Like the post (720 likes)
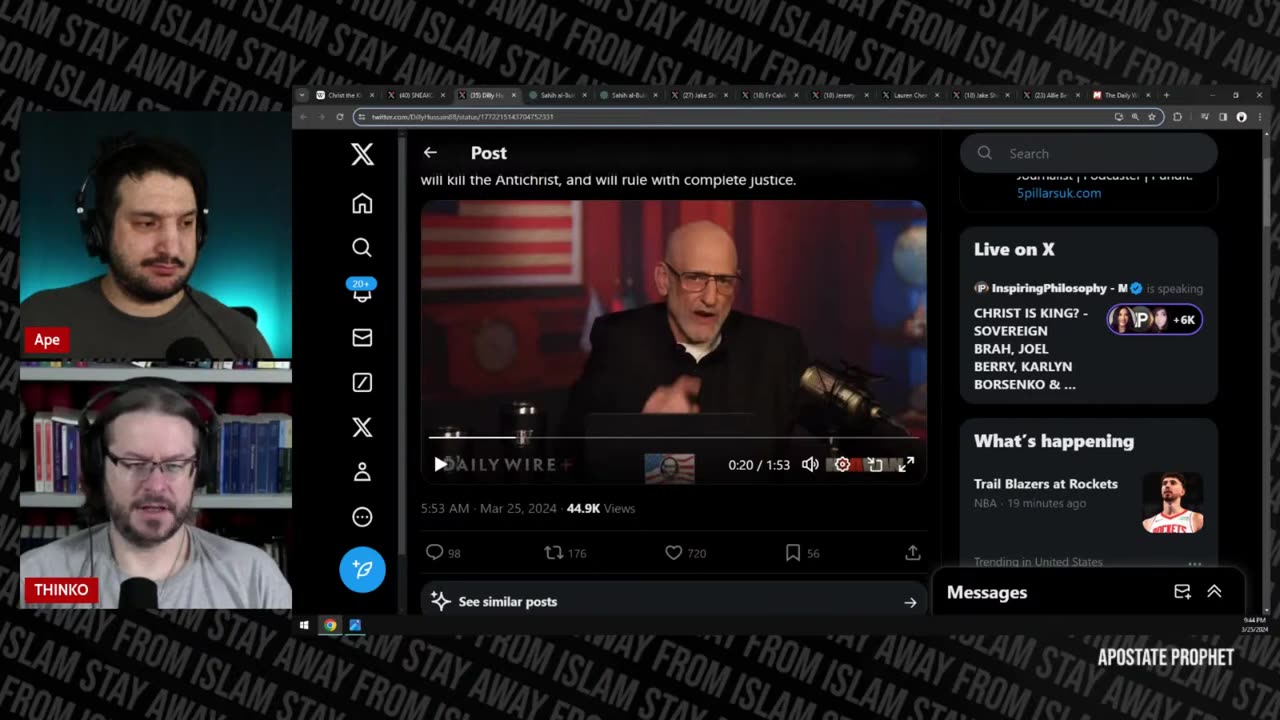This screenshot has width=1280, height=720. pyautogui.click(x=685, y=552)
